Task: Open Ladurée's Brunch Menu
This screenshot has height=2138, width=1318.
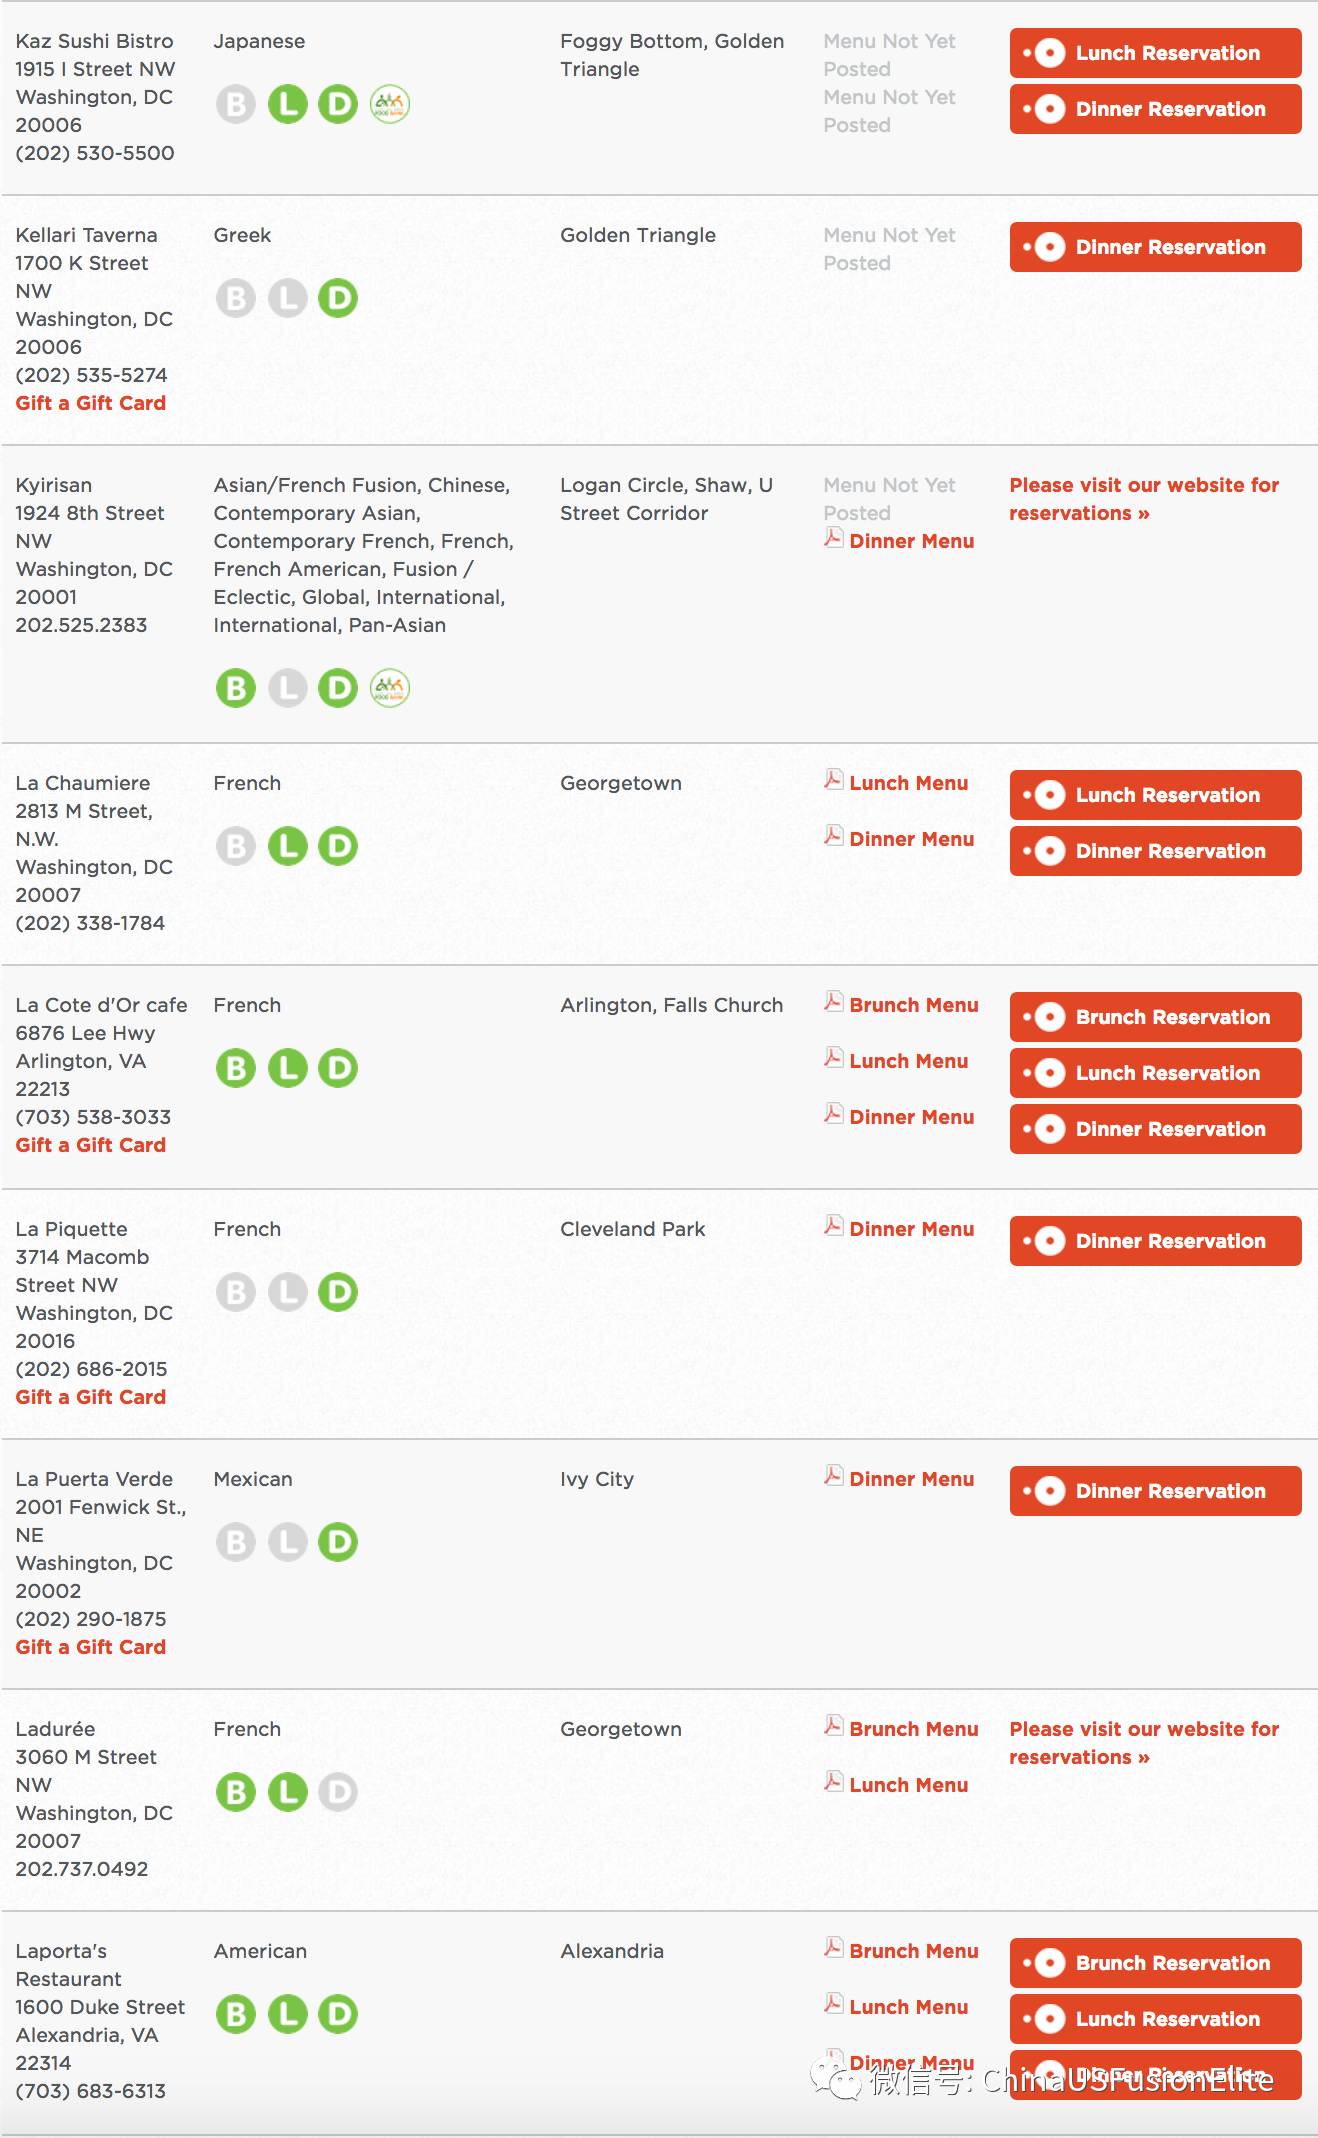Action: tap(913, 1729)
